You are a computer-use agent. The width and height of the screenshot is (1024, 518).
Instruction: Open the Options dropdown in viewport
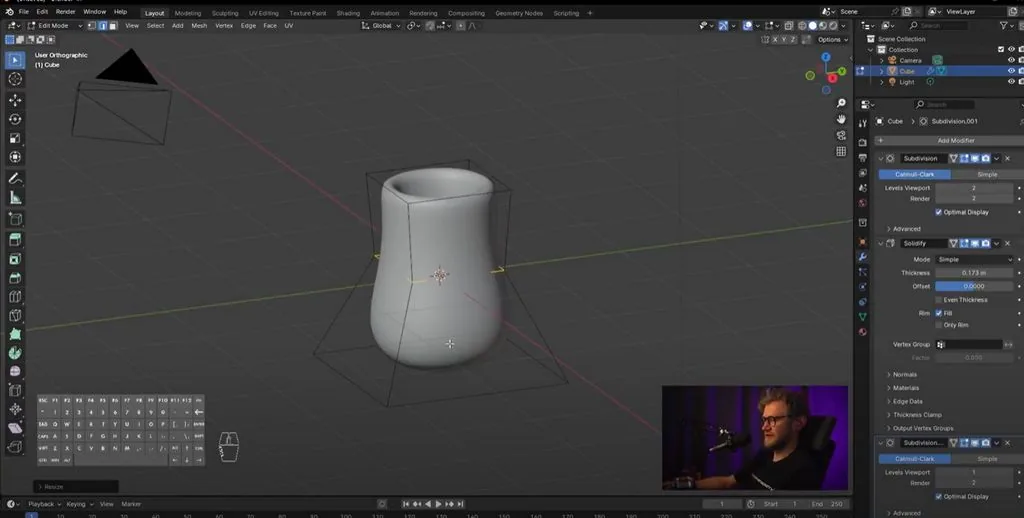coord(833,40)
